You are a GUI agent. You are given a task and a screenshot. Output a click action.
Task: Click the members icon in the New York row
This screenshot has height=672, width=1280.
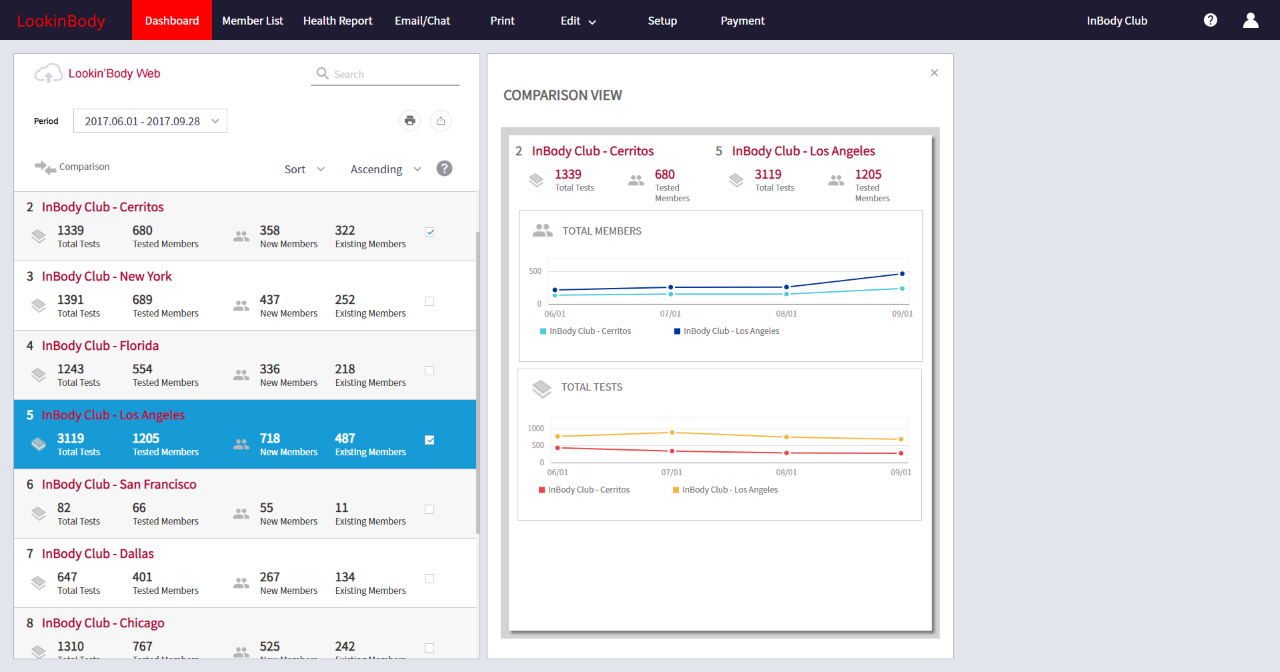tap(241, 306)
